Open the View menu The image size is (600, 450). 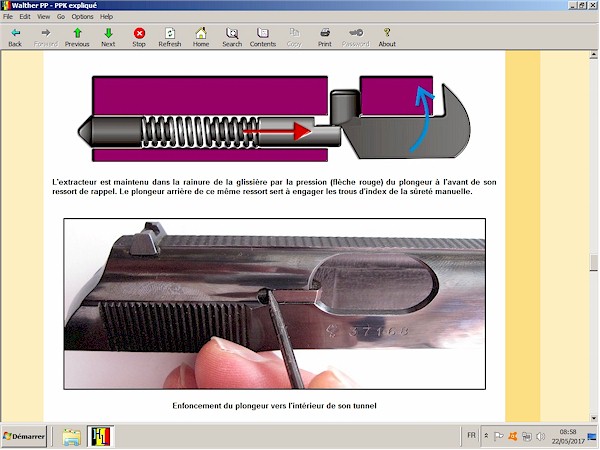[x=43, y=16]
